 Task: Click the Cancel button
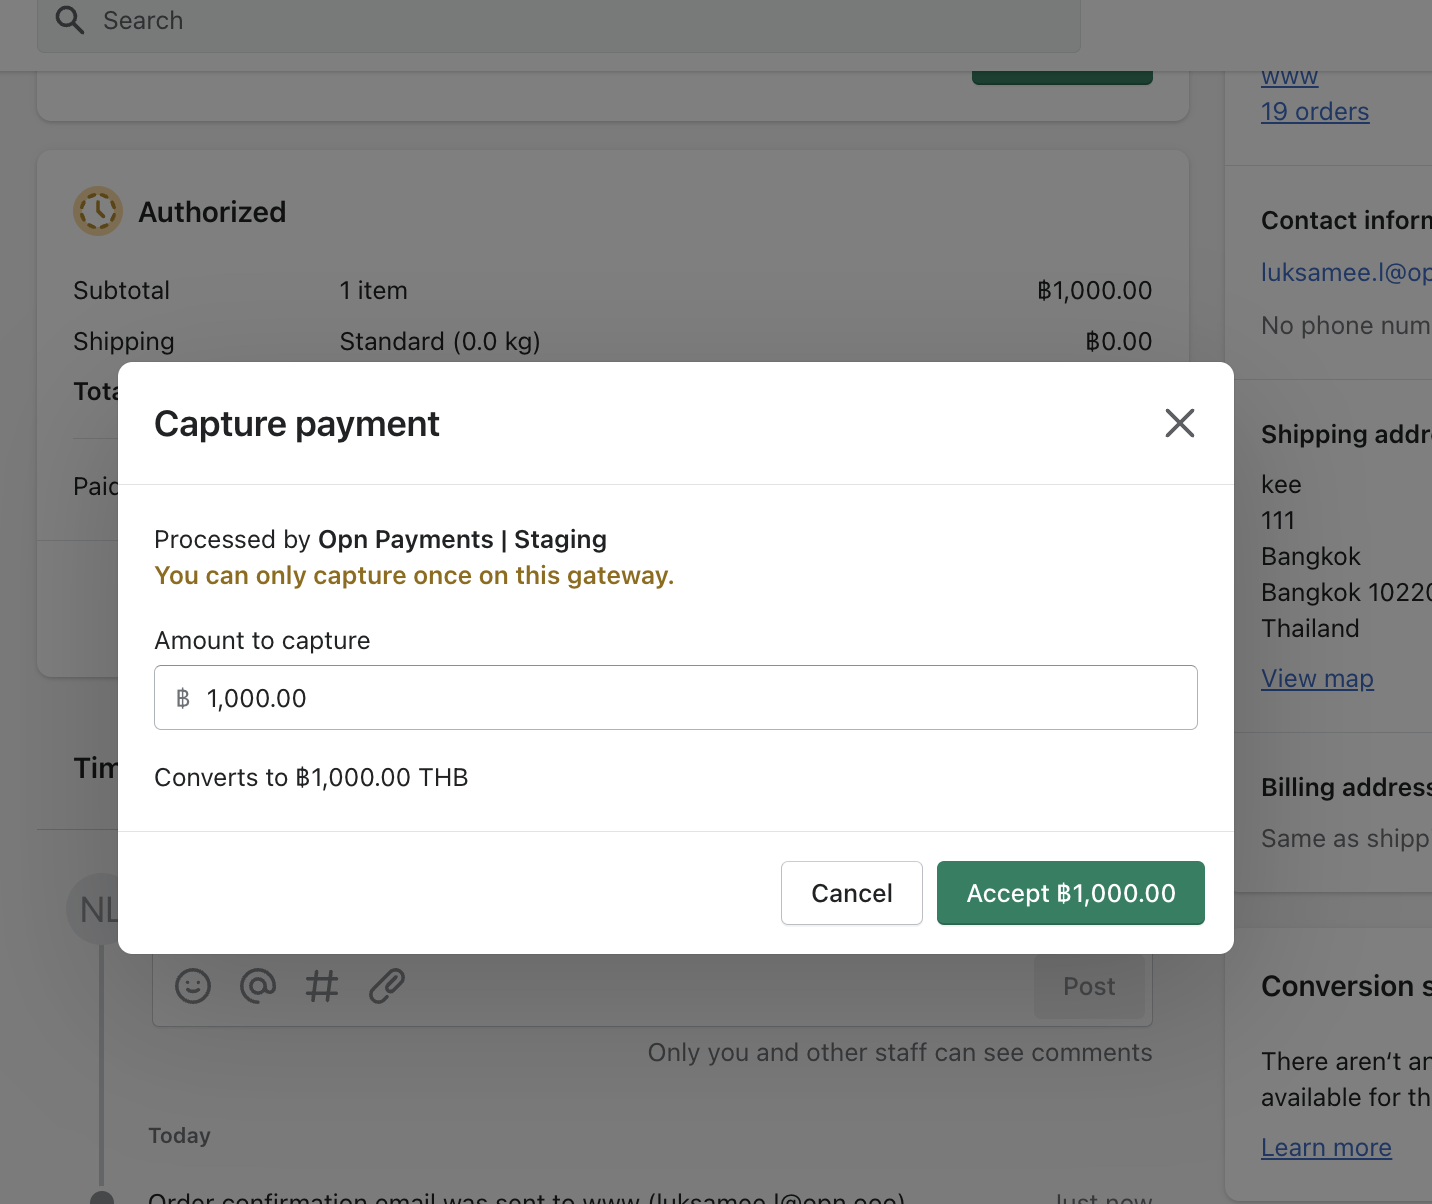tap(851, 893)
